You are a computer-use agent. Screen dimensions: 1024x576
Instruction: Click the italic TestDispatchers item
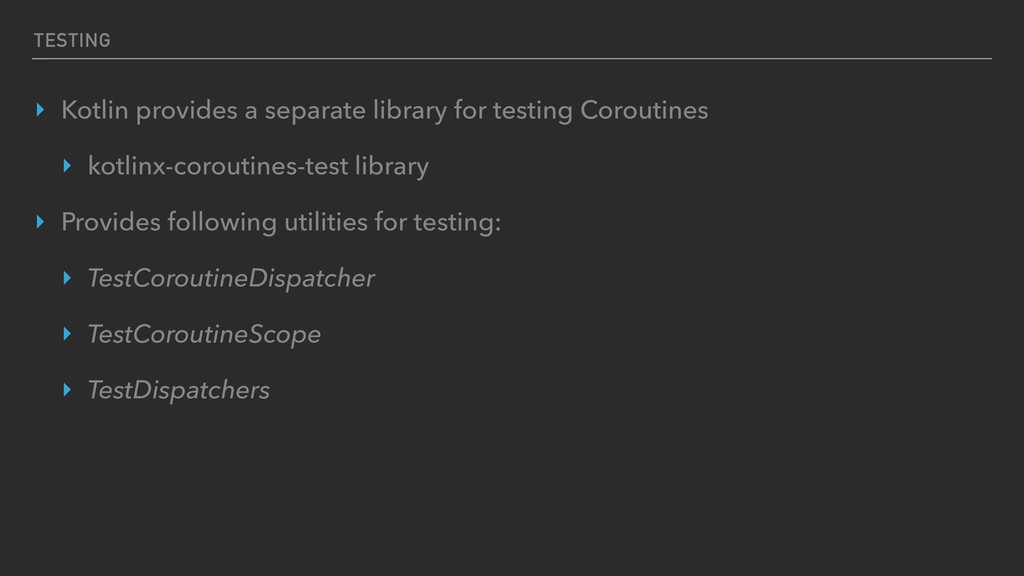tap(178, 390)
